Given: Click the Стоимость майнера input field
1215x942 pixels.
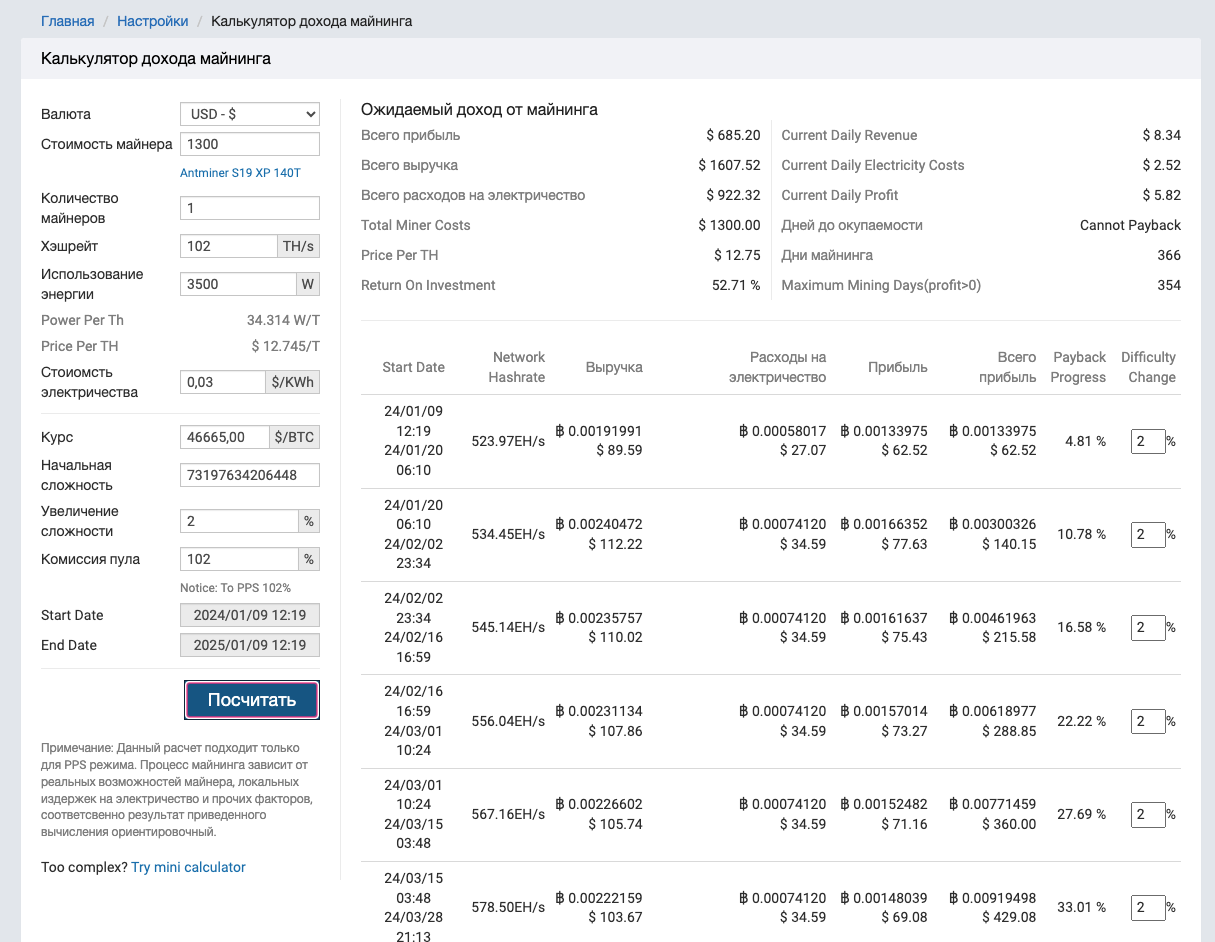Looking at the screenshot, I should [x=249, y=144].
